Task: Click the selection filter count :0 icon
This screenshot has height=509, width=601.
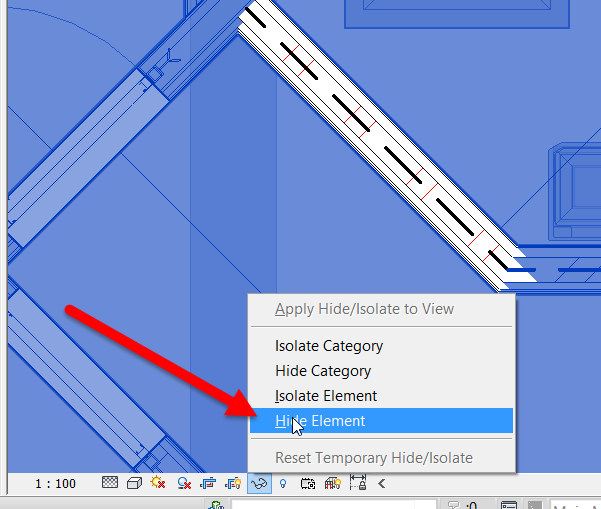Action: tap(463, 505)
